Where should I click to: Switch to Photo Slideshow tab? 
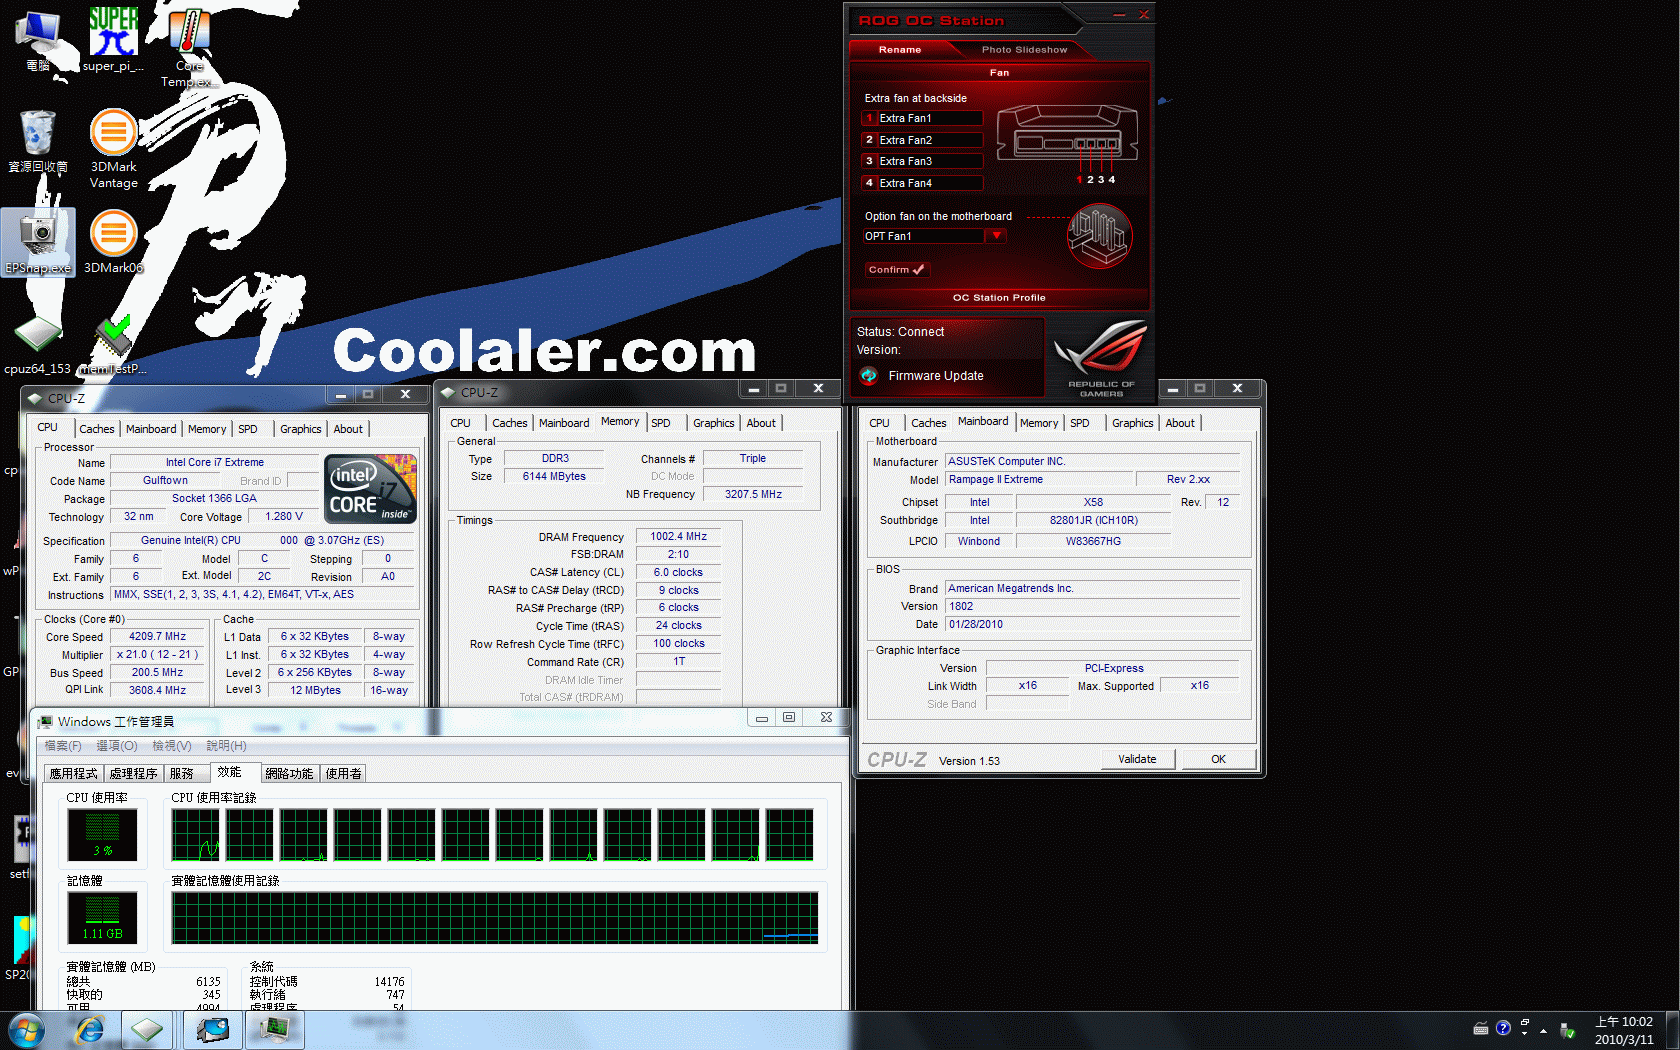1024,49
